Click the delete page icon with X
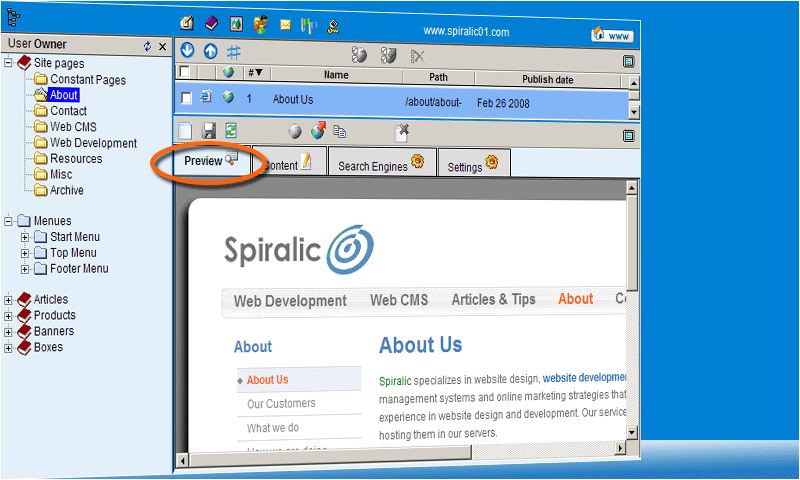 (402, 133)
